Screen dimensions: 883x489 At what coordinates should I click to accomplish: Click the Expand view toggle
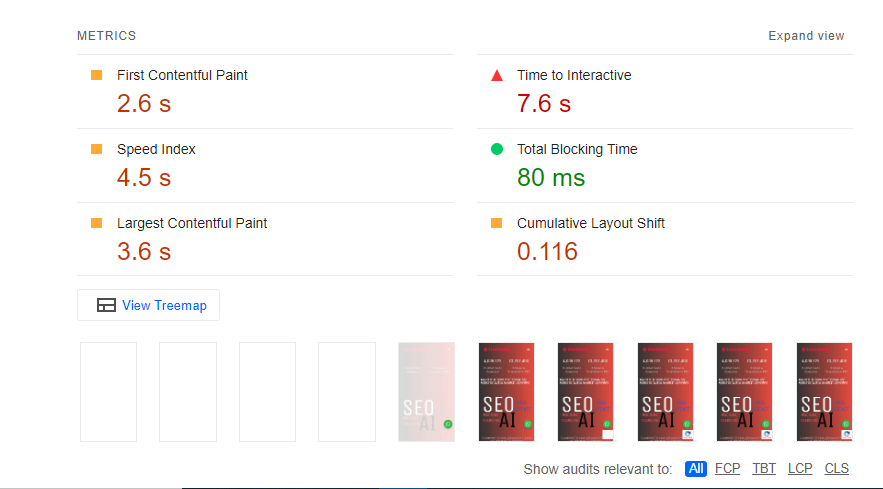click(806, 35)
